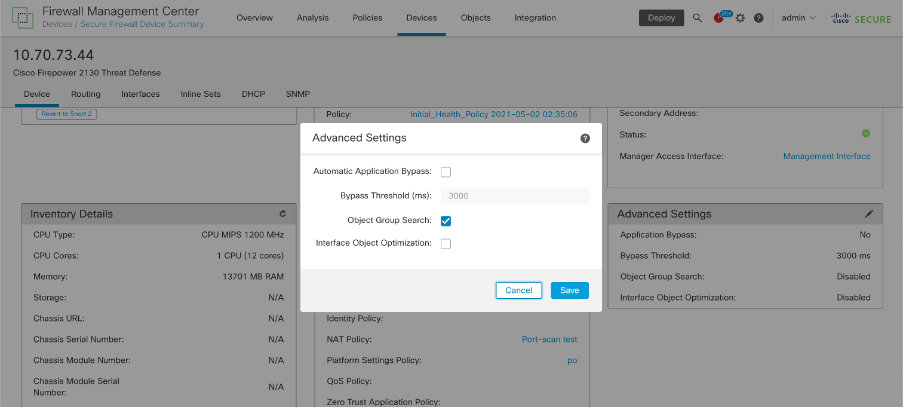Click the 13701 MB RAM value
The image size is (904, 408).
253,277
